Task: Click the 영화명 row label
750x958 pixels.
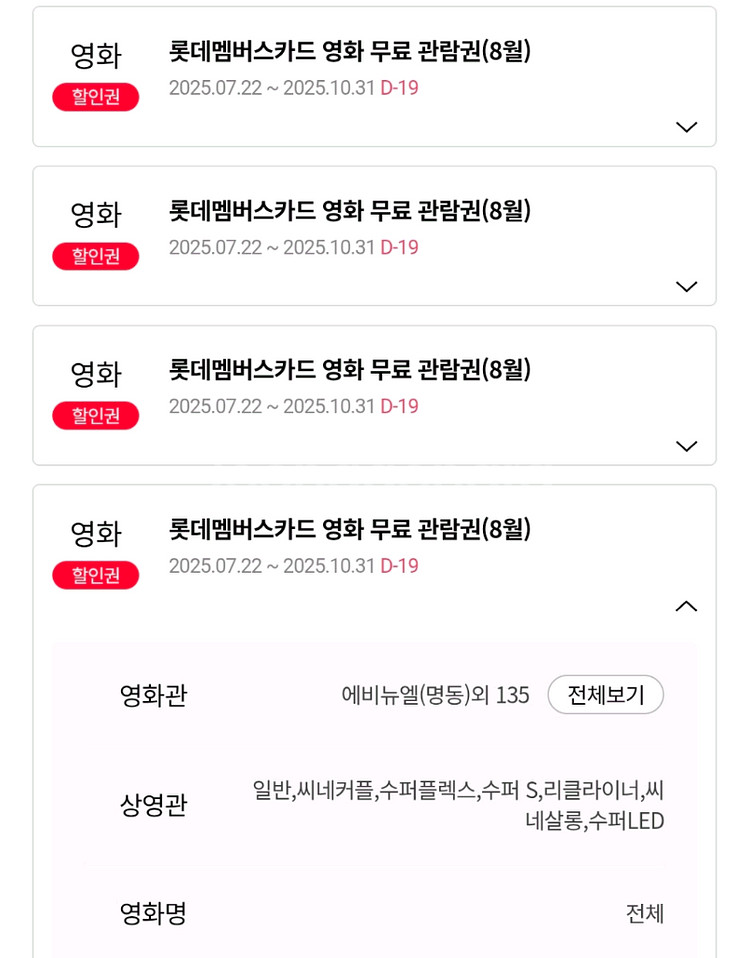Action: tap(153, 913)
